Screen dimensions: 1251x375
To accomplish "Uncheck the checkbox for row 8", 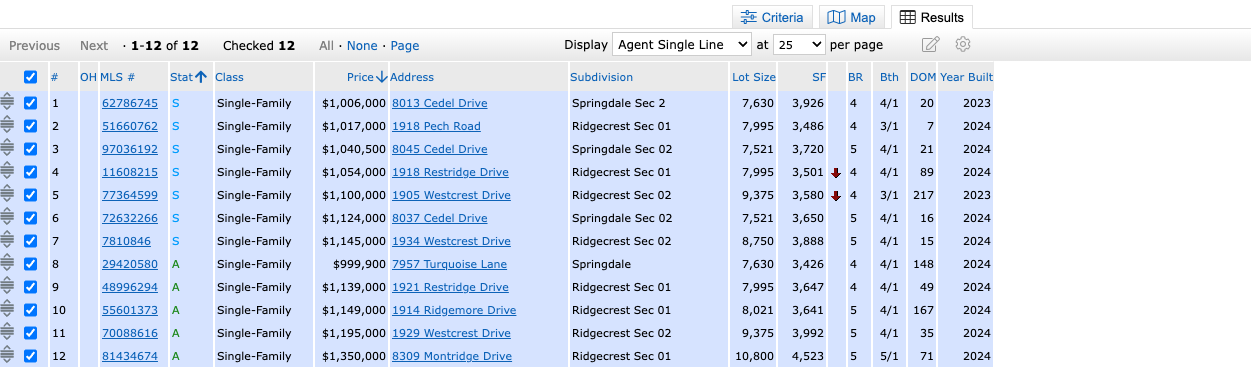I will 30,264.
